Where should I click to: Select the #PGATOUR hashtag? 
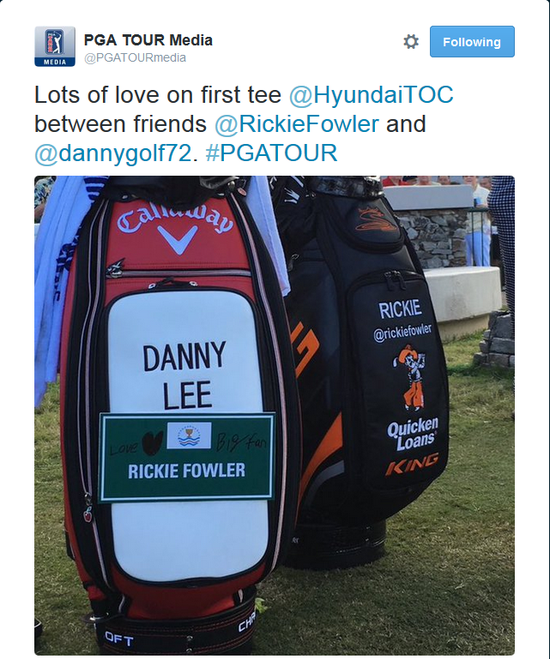pyautogui.click(x=271, y=153)
